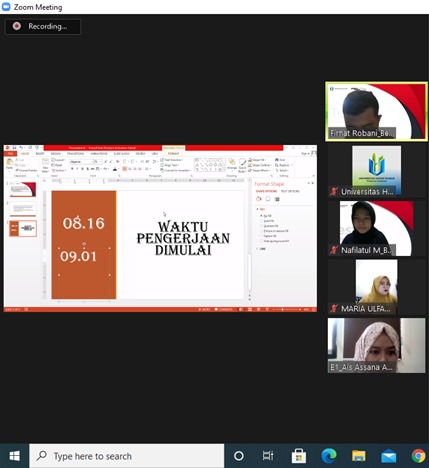Select the Fill & Line paint bucket icon

(x=259, y=199)
